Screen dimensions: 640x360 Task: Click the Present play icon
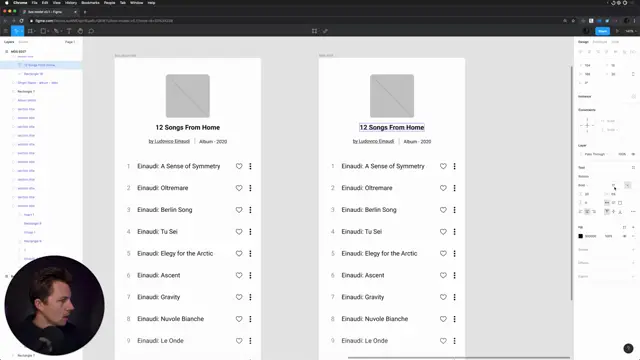click(x=617, y=31)
